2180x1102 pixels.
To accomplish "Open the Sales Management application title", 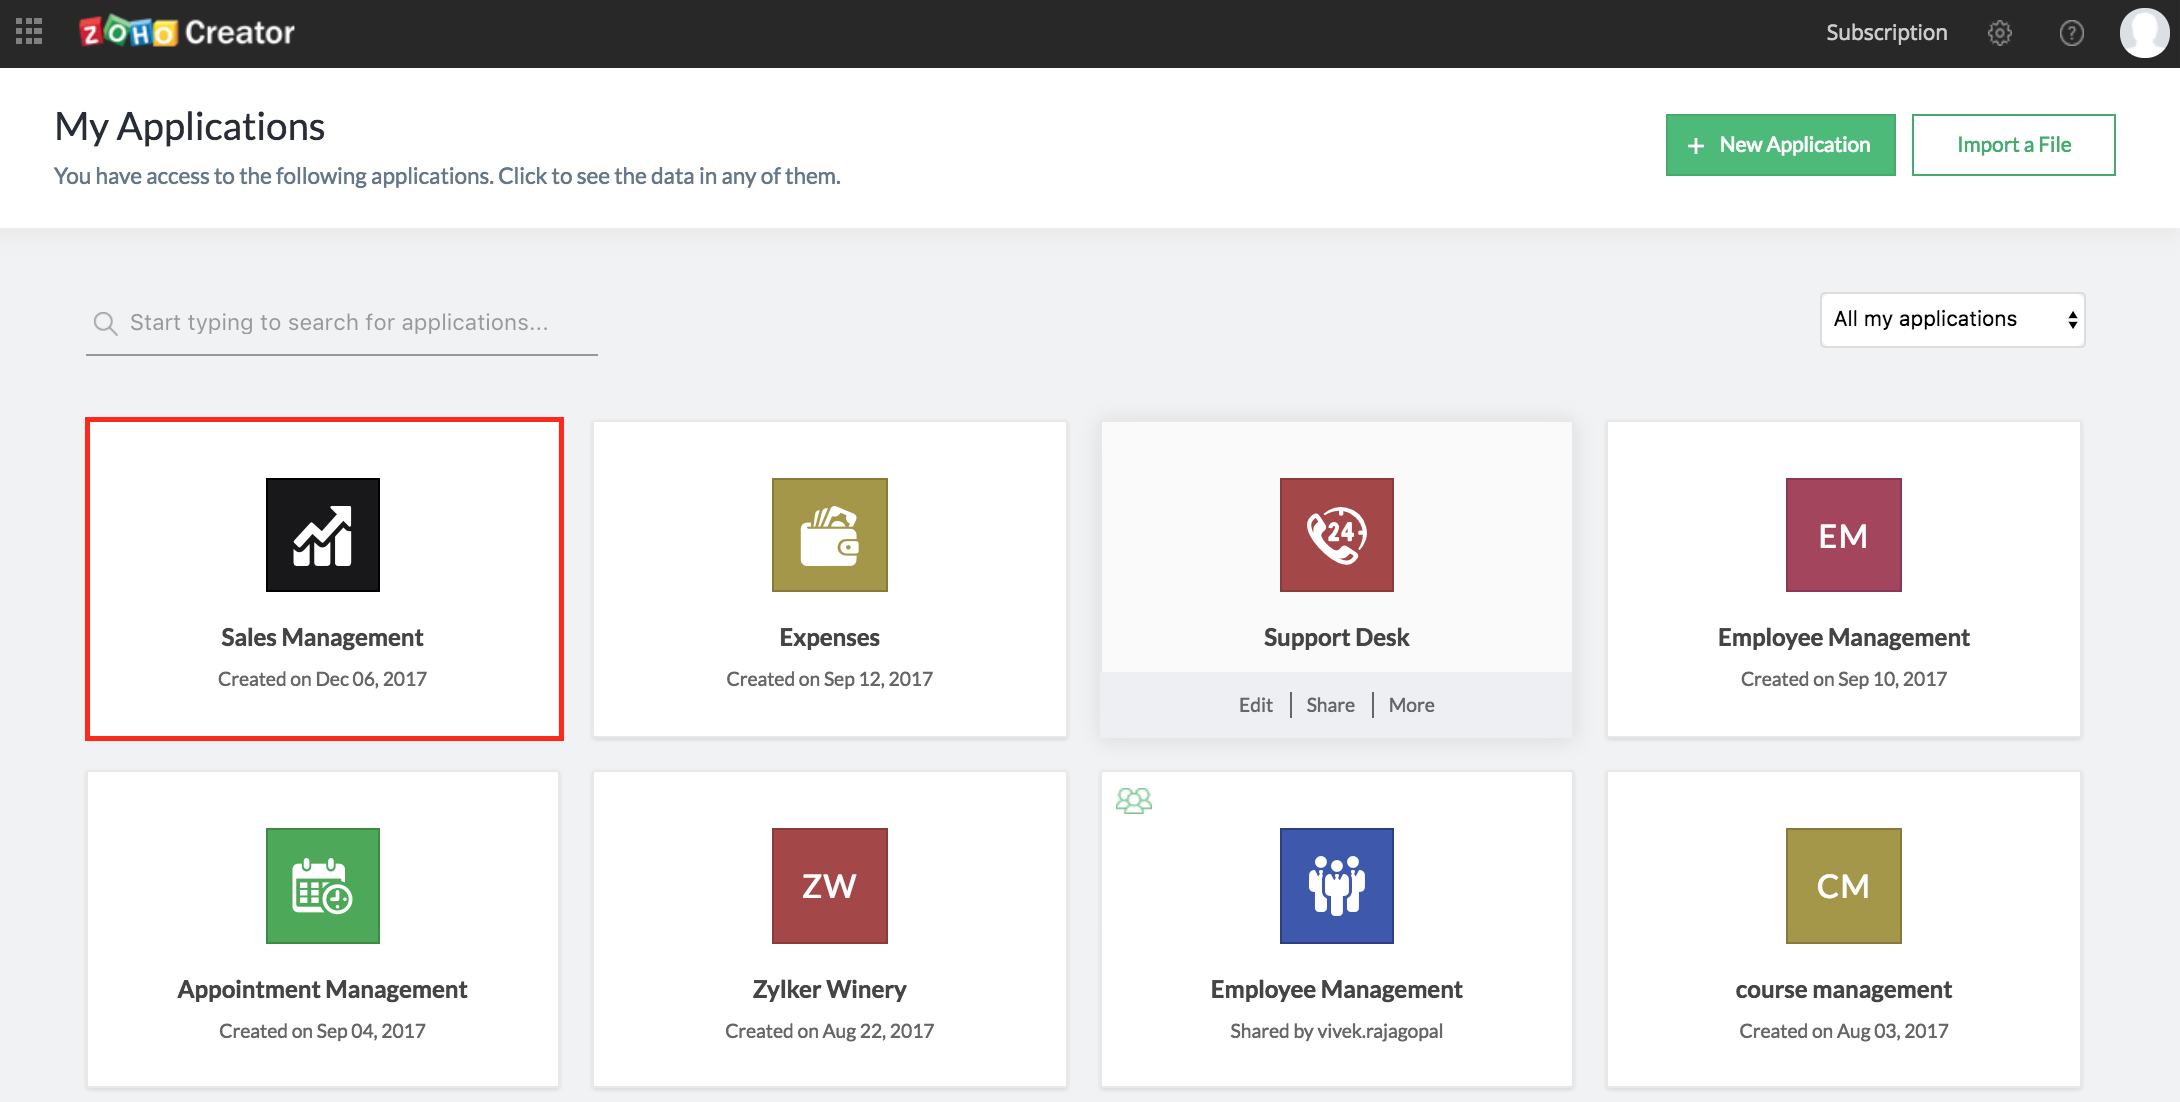I will 323,638.
